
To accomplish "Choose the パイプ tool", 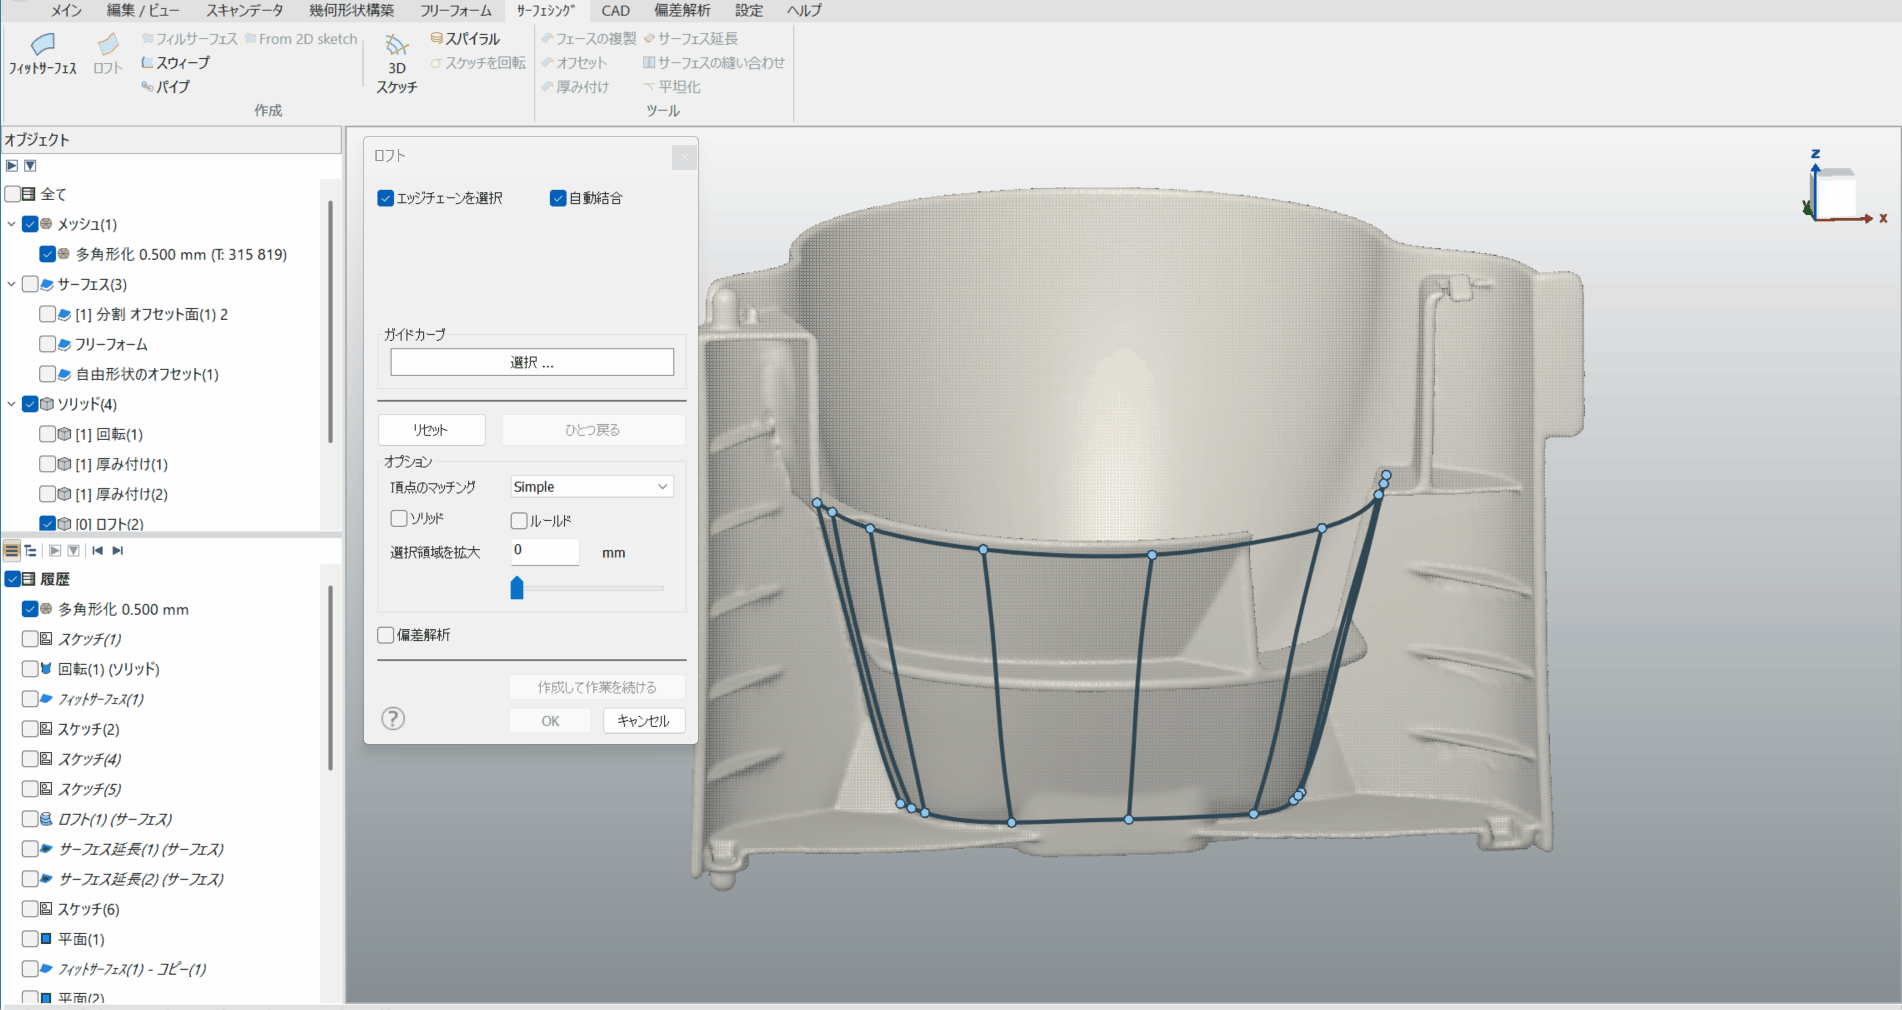I will pos(166,87).
